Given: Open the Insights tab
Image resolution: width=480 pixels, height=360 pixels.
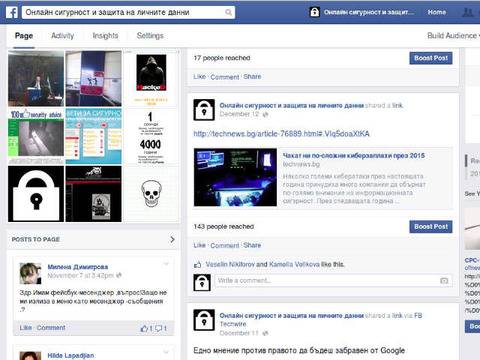Looking at the screenshot, I should [x=105, y=36].
